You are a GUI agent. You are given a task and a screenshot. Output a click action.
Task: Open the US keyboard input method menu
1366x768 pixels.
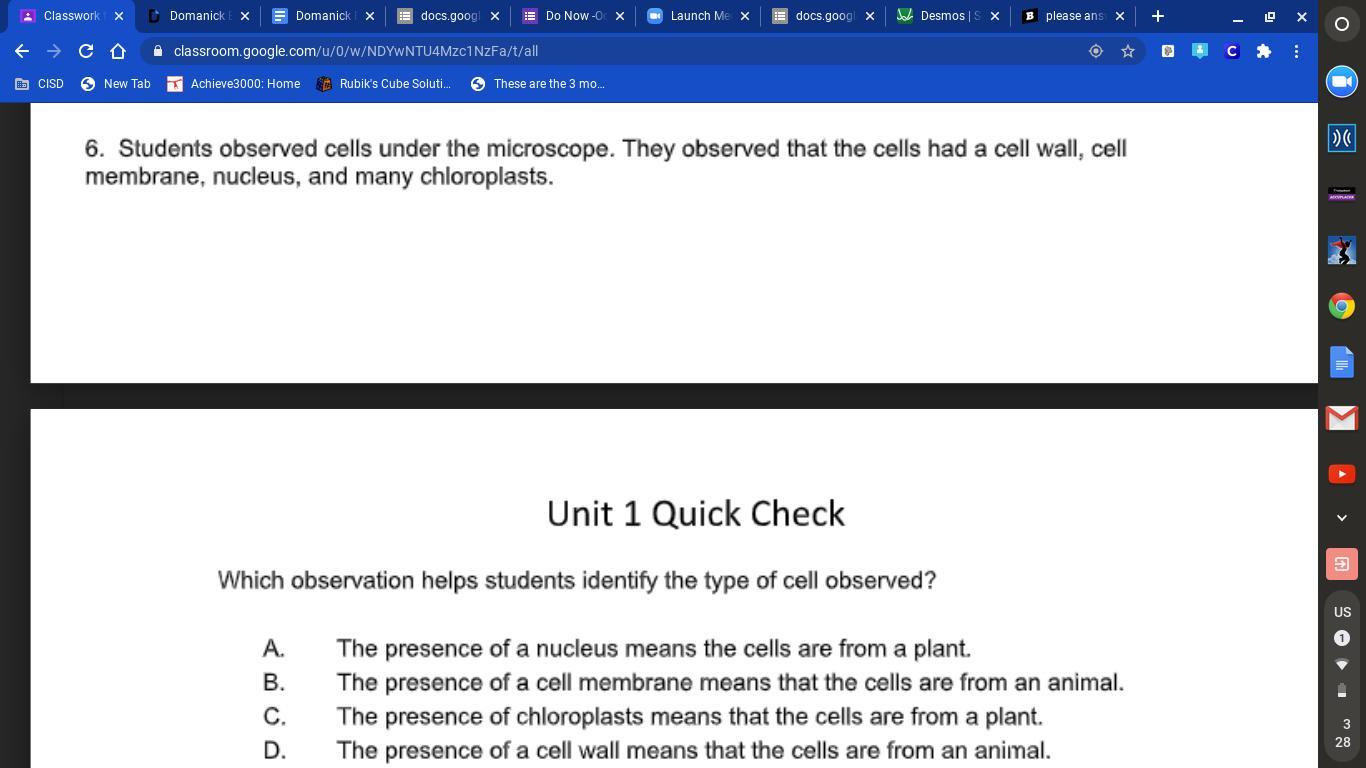tap(1342, 612)
